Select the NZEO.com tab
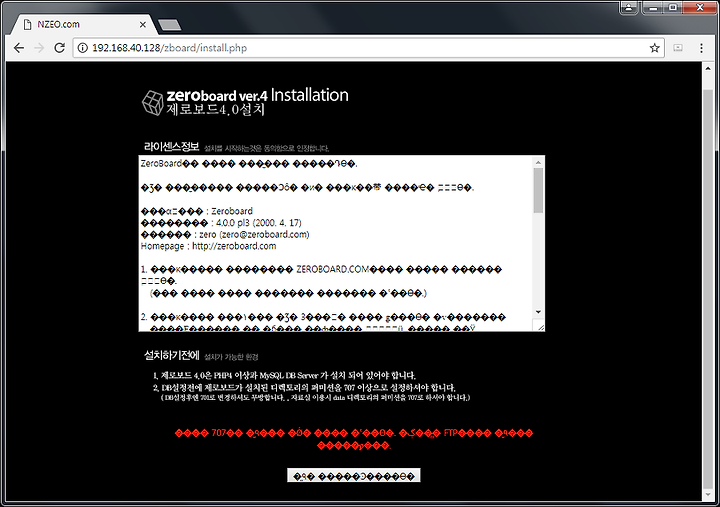The image size is (720, 507). tap(83, 24)
